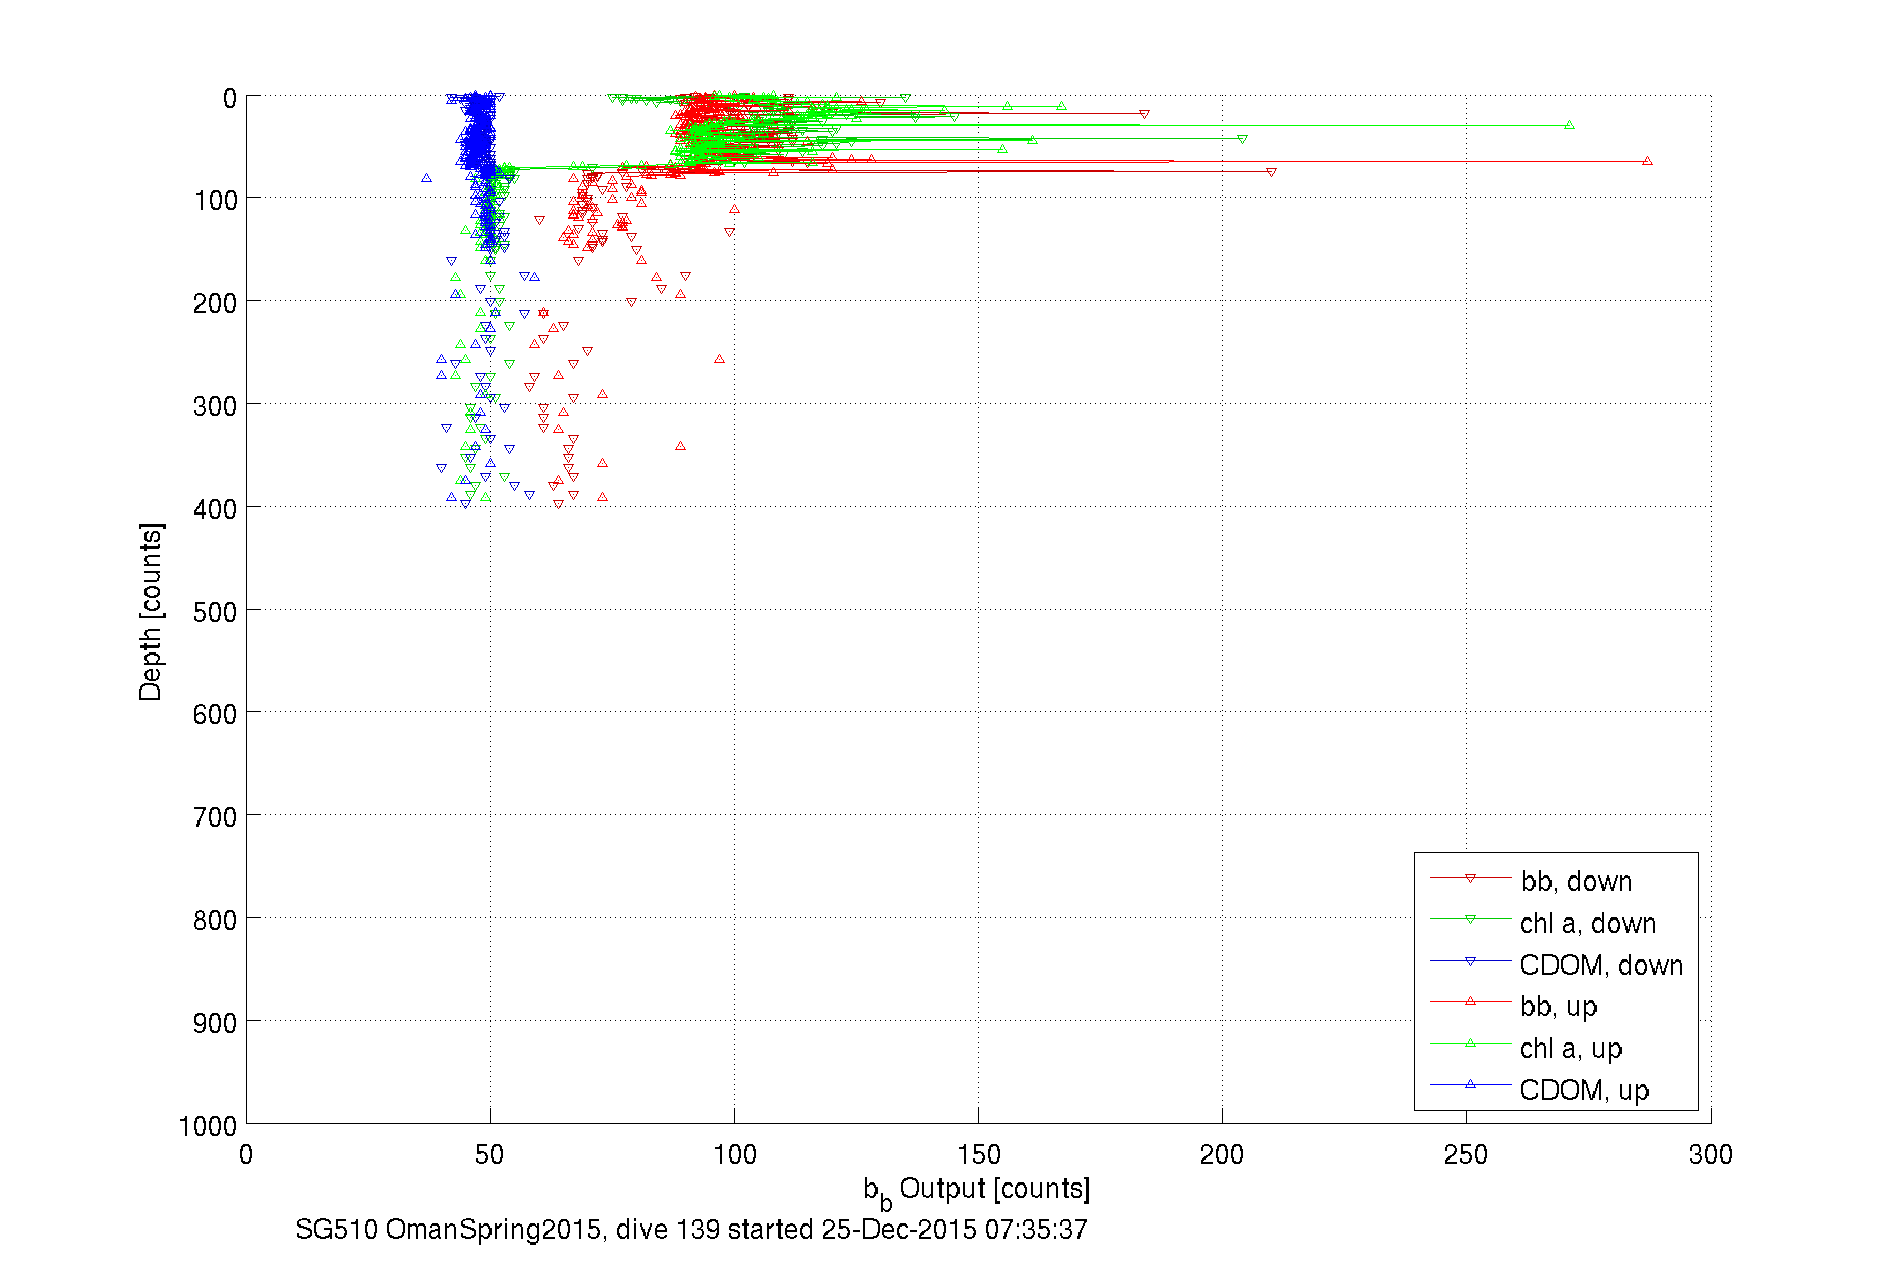Click the isolated blue up-triangle point near 37 counts
The height and width of the screenshot is (1262, 1891).
[426, 178]
